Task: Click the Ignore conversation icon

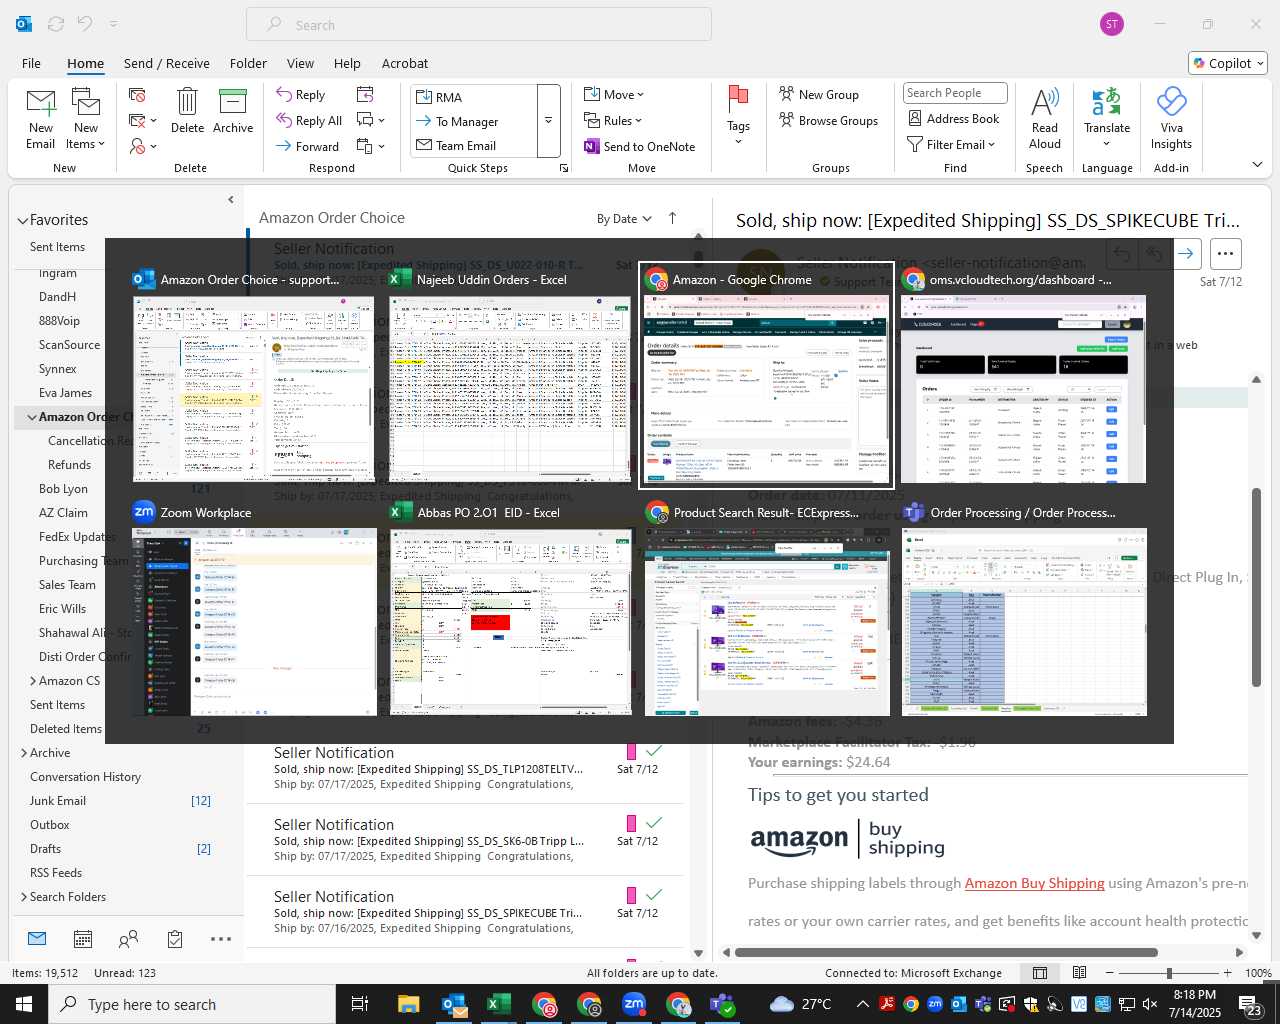Action: tap(138, 94)
